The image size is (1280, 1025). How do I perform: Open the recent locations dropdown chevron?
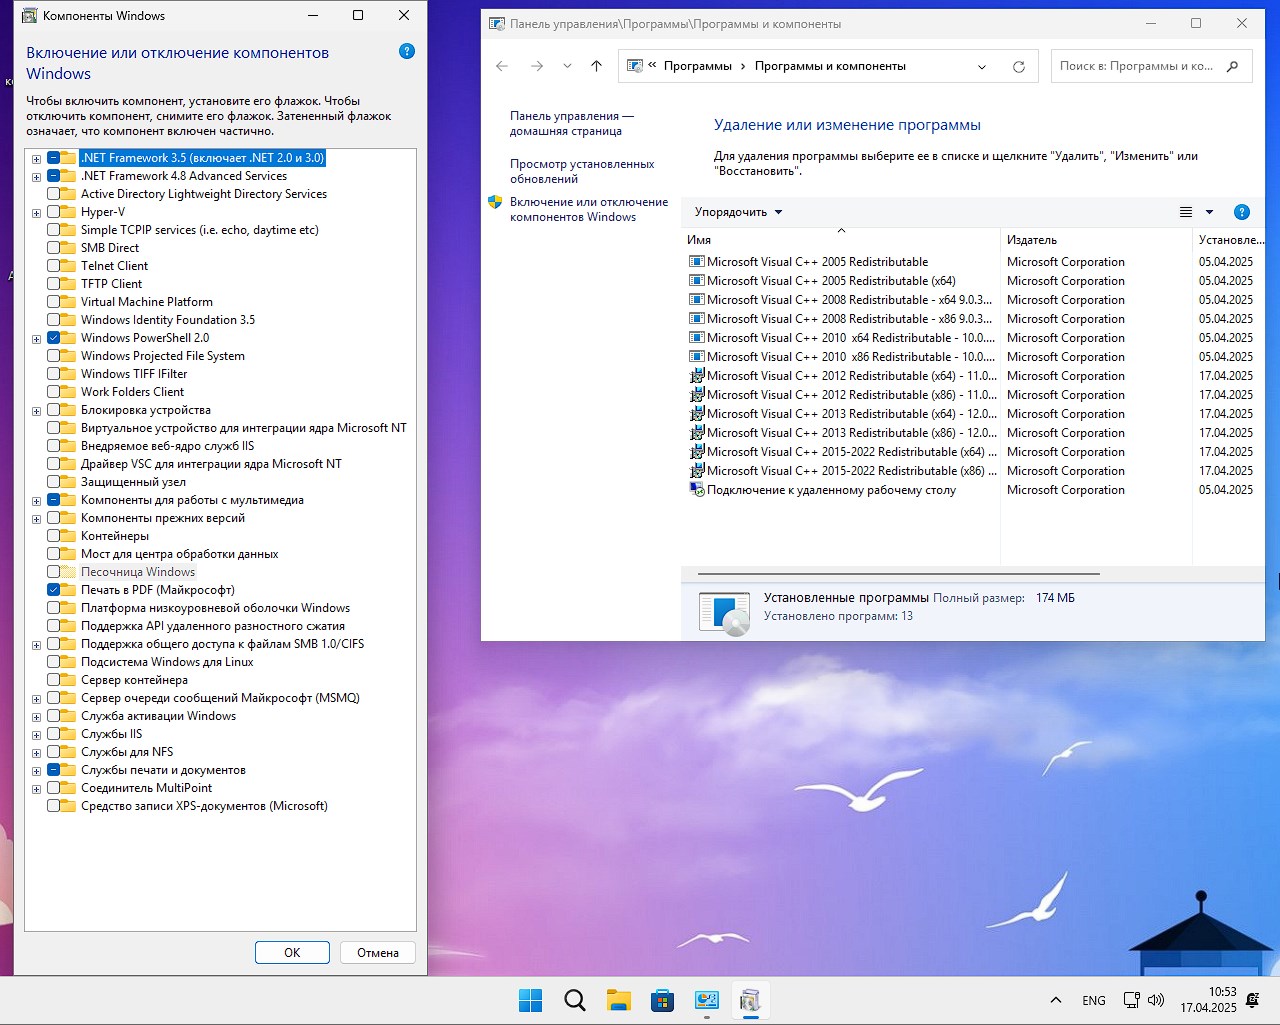[567, 66]
